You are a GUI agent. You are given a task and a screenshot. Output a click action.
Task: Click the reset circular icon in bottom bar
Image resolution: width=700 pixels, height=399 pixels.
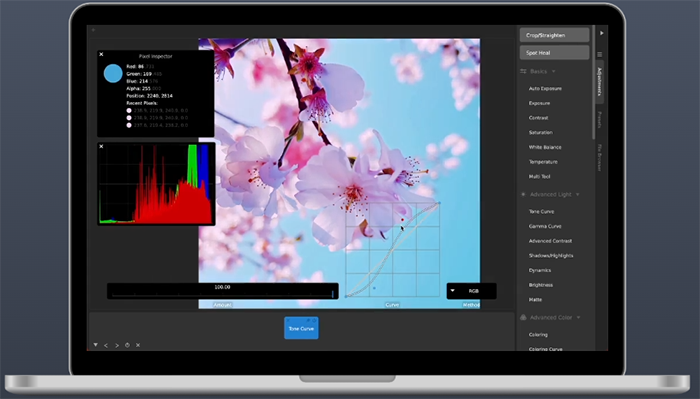coord(127,345)
